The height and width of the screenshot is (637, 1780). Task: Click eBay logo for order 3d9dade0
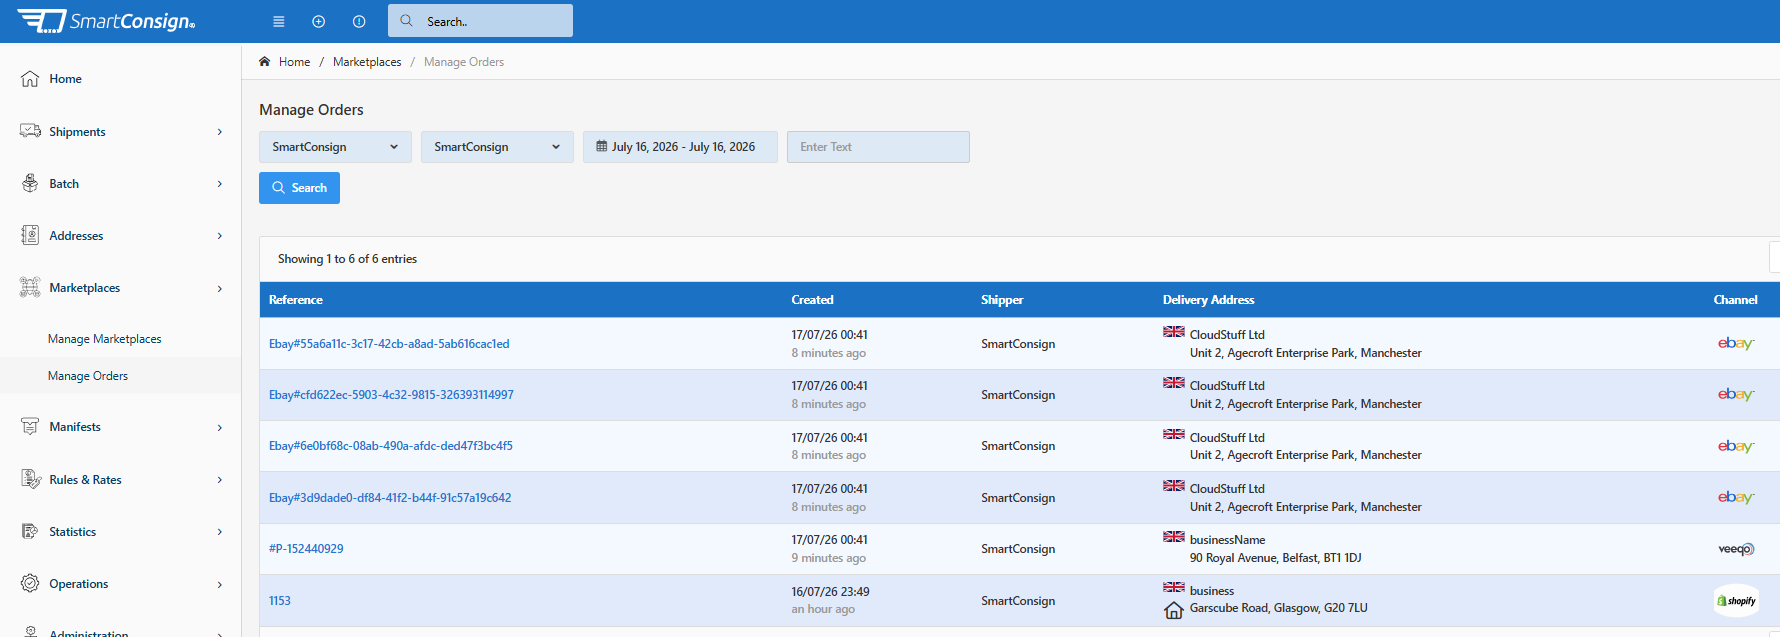pos(1736,497)
